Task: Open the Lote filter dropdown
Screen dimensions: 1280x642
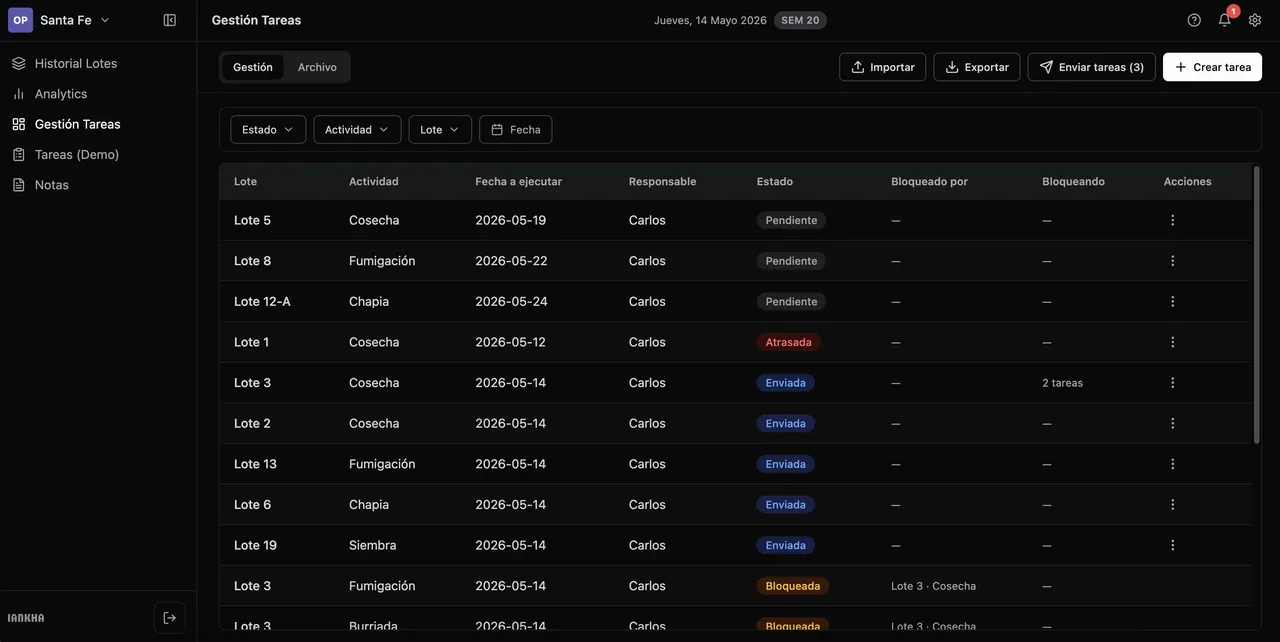Action: click(440, 129)
